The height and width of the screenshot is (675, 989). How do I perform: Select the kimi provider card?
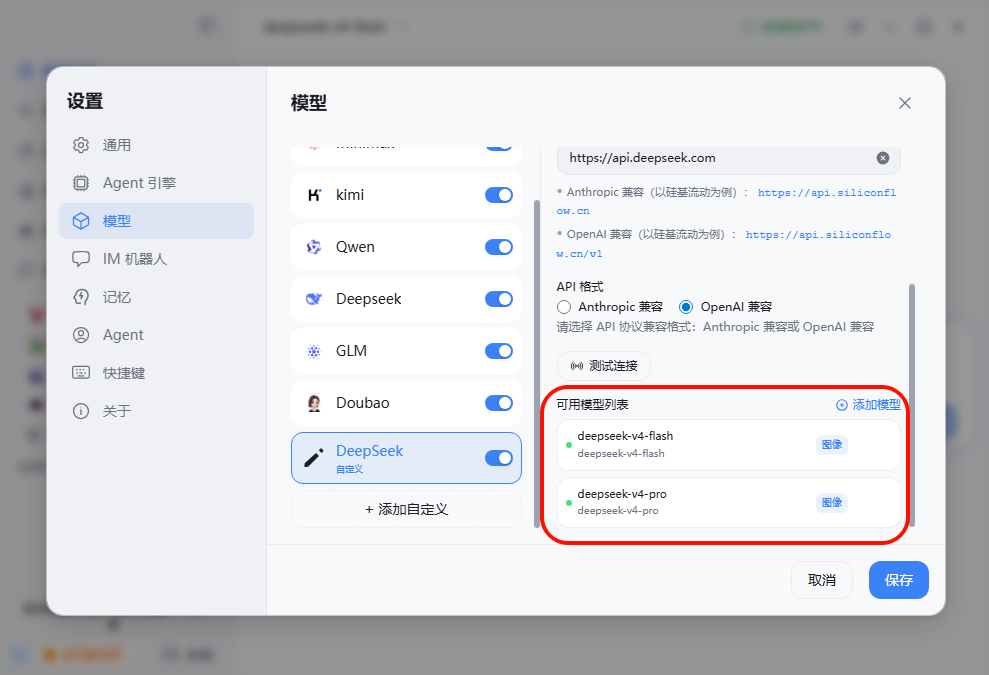click(406, 195)
